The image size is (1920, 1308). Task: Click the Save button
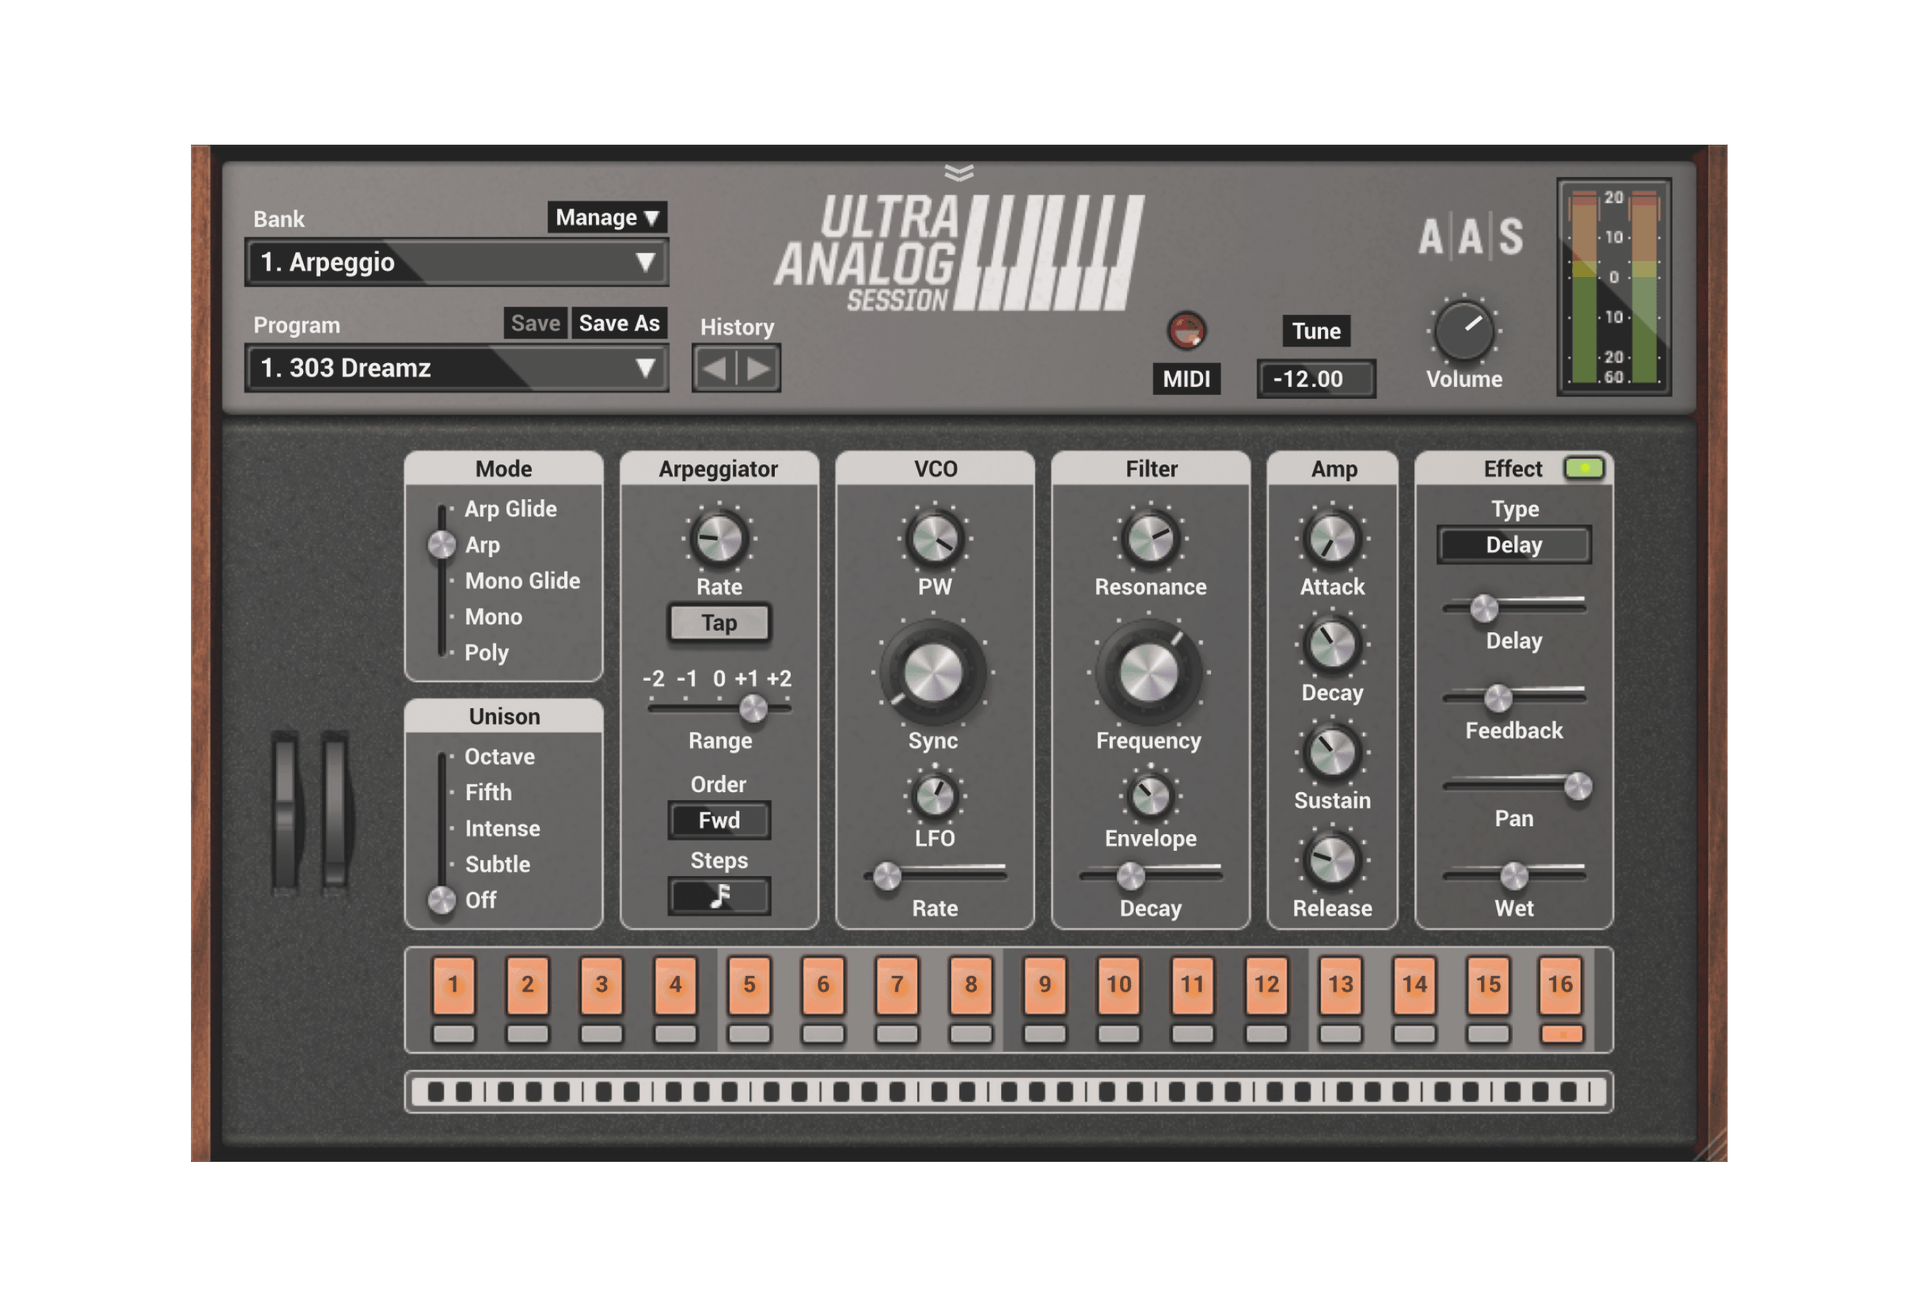535,323
